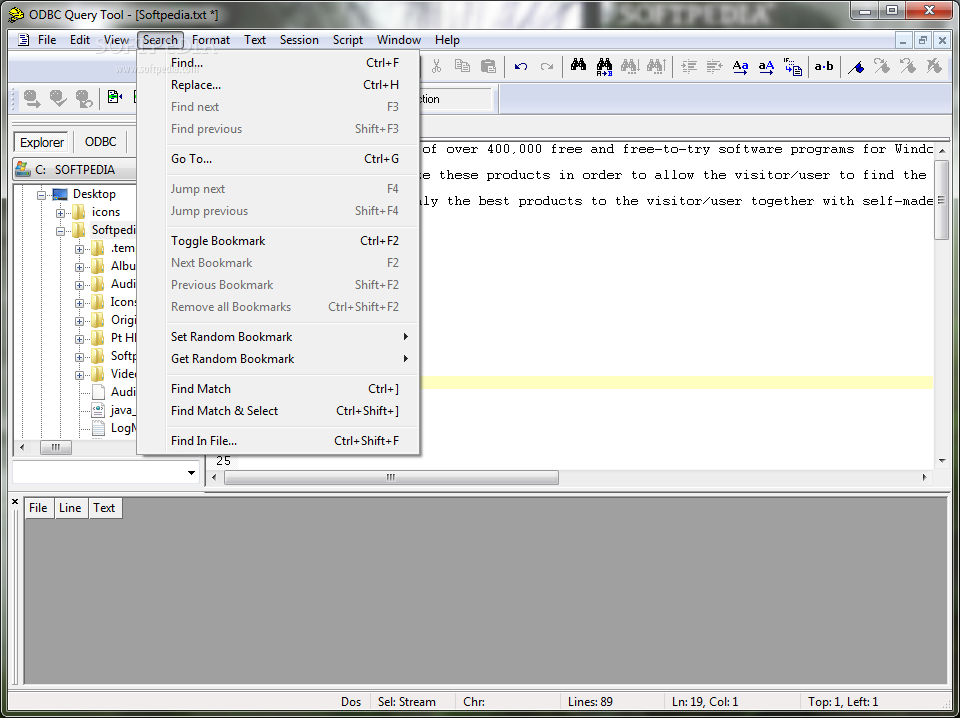Screen dimensions: 960x718
Task: Click the first greyed flag-with-arrow icon
Action: coord(882,66)
